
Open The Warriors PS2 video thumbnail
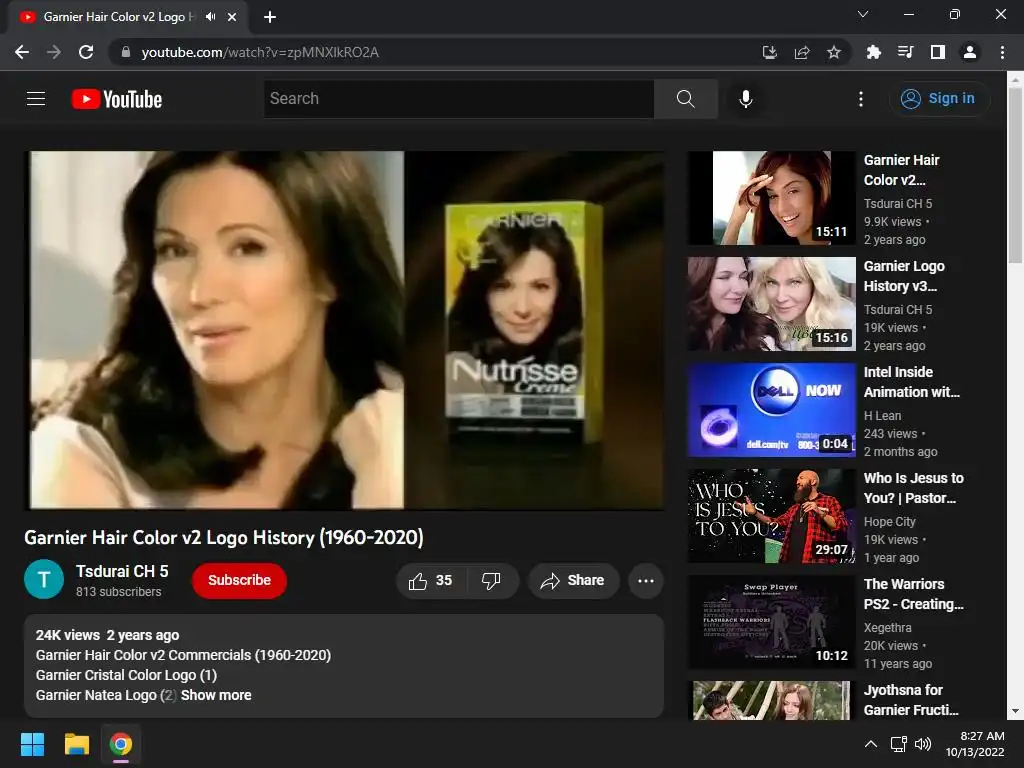(x=771, y=622)
